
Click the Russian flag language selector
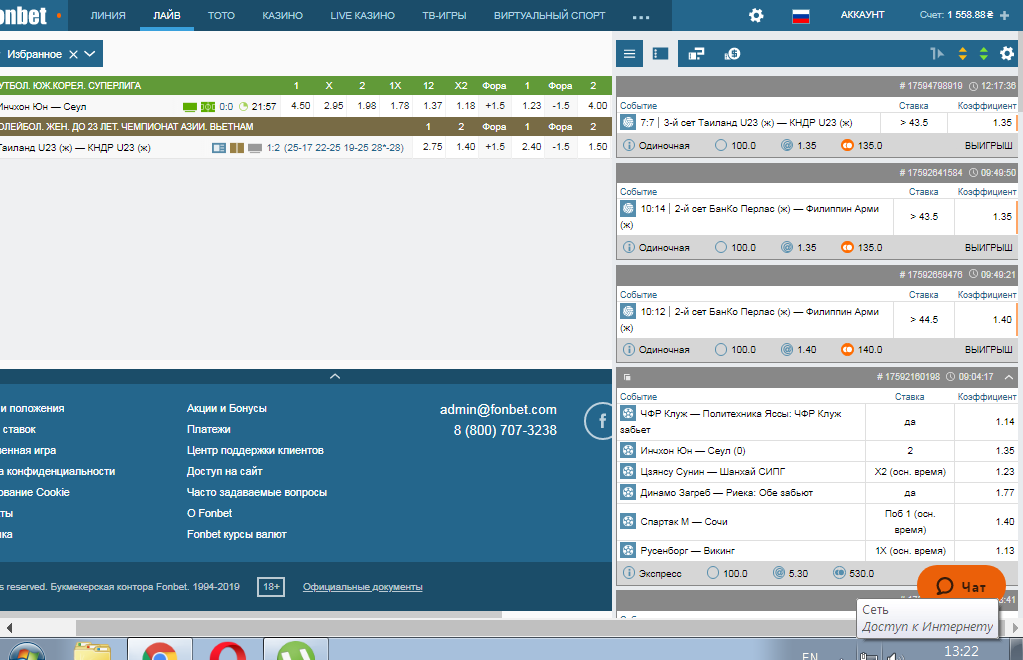(x=801, y=16)
